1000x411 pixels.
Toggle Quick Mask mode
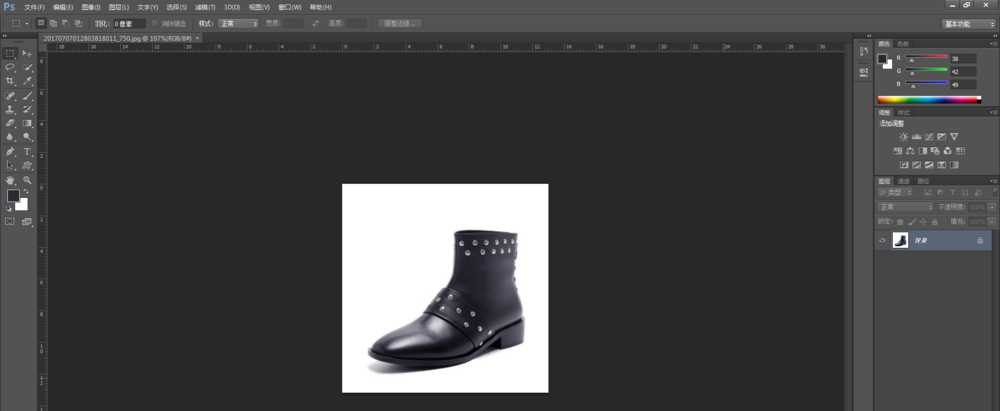click(10, 221)
